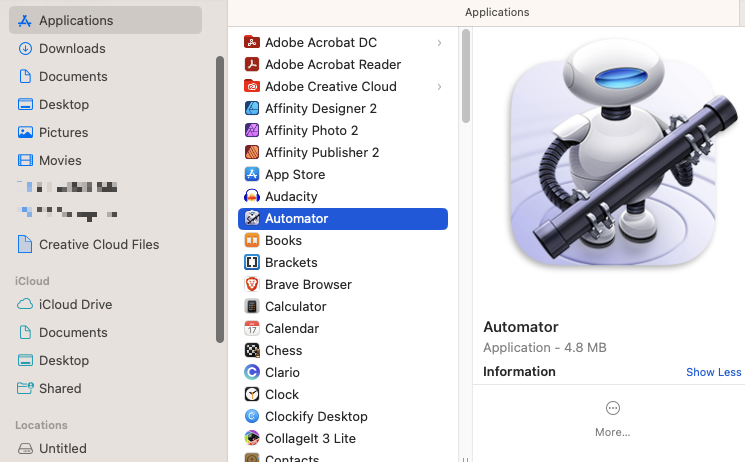745x462 pixels.
Task: Select the App Store row text
Action: 295,174
